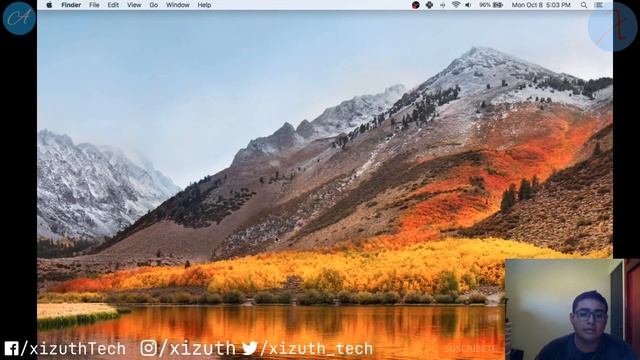Open the volume control icon
The width and height of the screenshot is (640, 360).
click(468, 5)
